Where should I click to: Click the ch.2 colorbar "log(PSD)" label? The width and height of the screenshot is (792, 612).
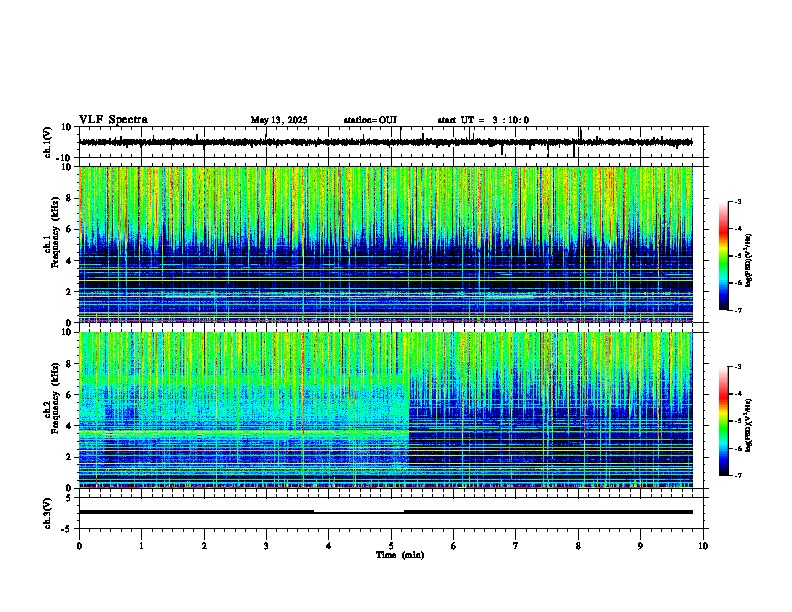coord(748,425)
